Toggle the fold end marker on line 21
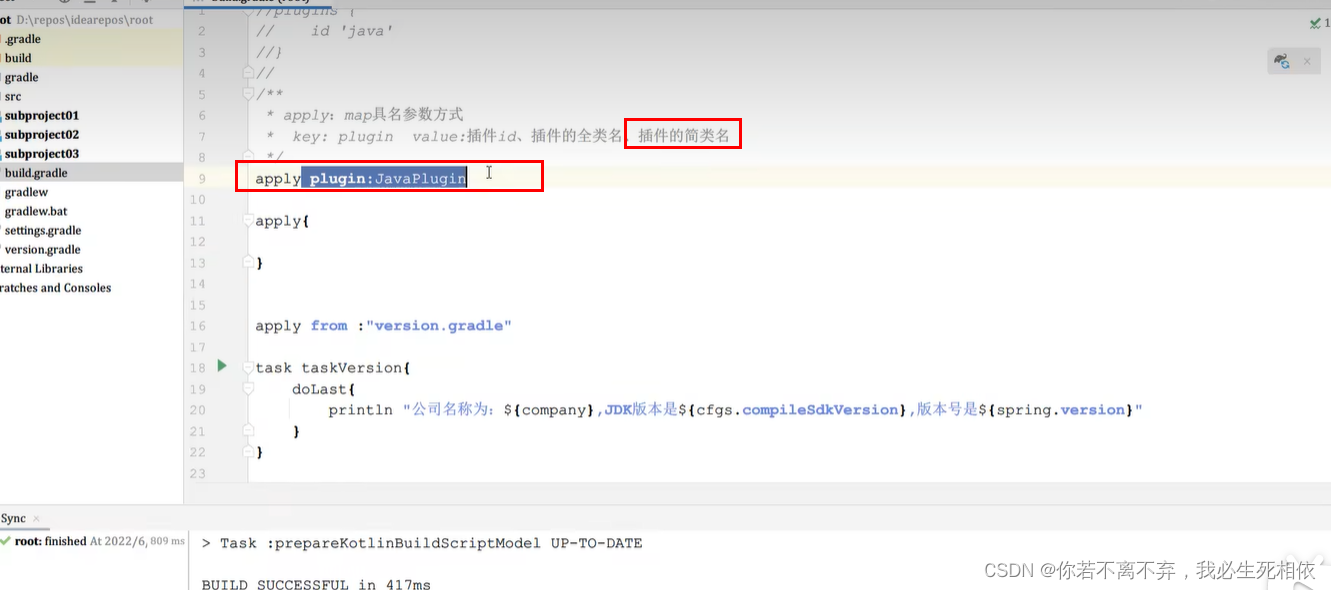The height and width of the screenshot is (590, 1331). (248, 431)
